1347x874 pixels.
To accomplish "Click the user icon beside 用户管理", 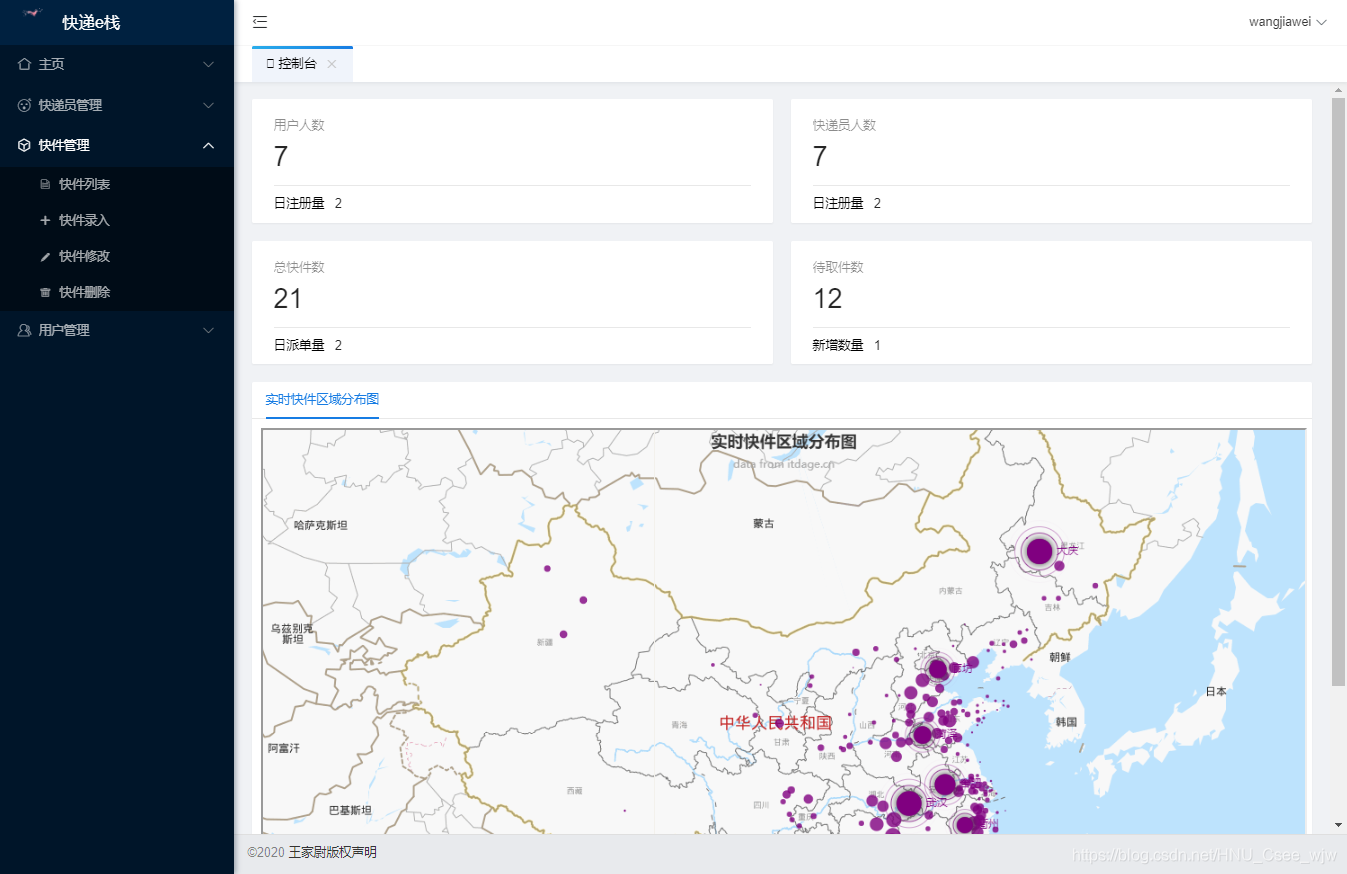I will (x=25, y=330).
